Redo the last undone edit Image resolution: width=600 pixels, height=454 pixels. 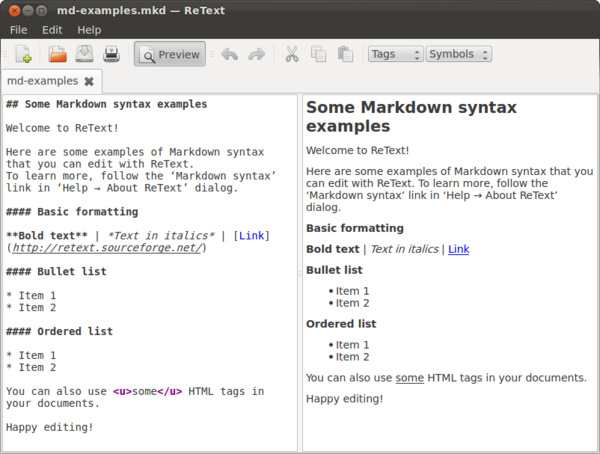257,54
